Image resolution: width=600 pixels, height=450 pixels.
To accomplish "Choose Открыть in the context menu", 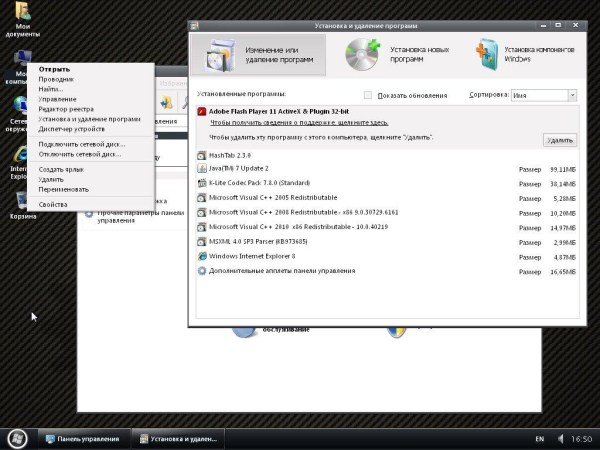I will click(54, 69).
